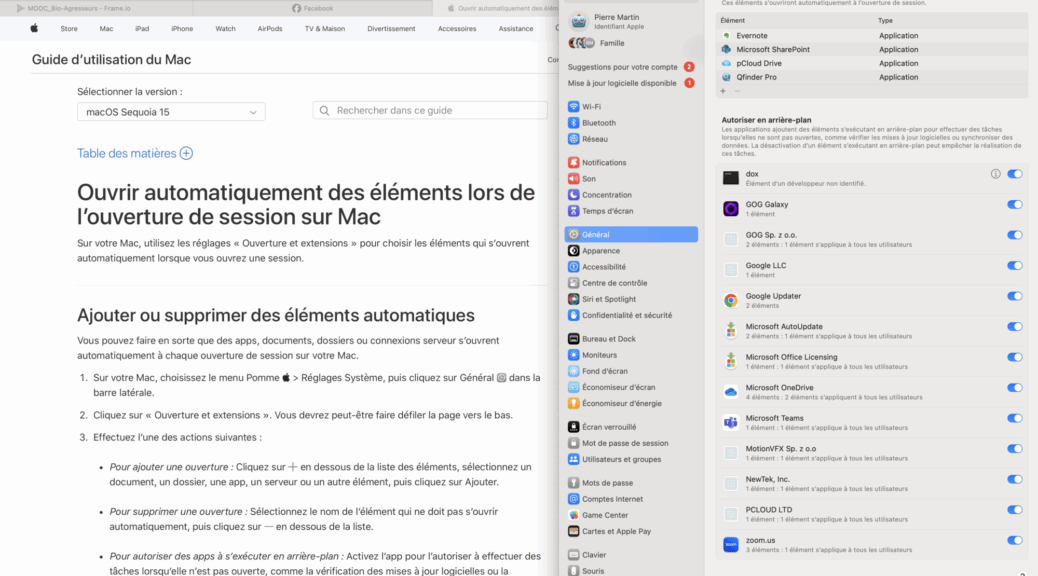This screenshot has width=1038, height=576.
Task: Disable Microsoft AutoUpdate background item
Action: [1015, 326]
